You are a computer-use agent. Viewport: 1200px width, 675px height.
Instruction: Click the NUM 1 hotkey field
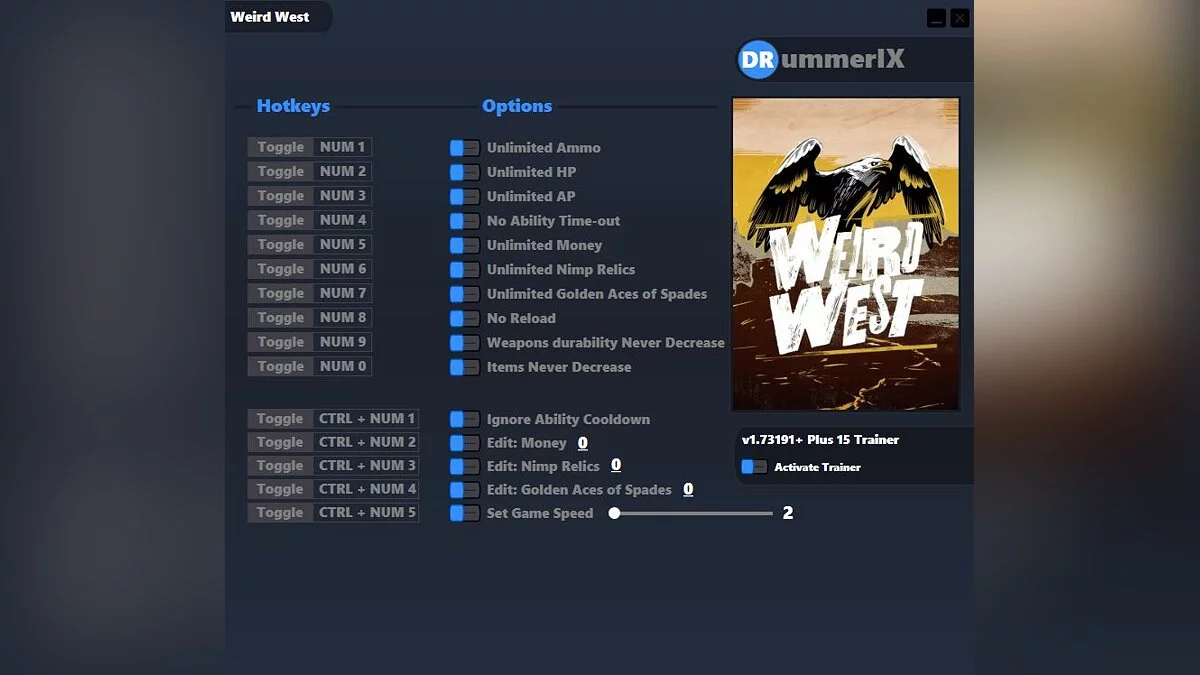(342, 147)
